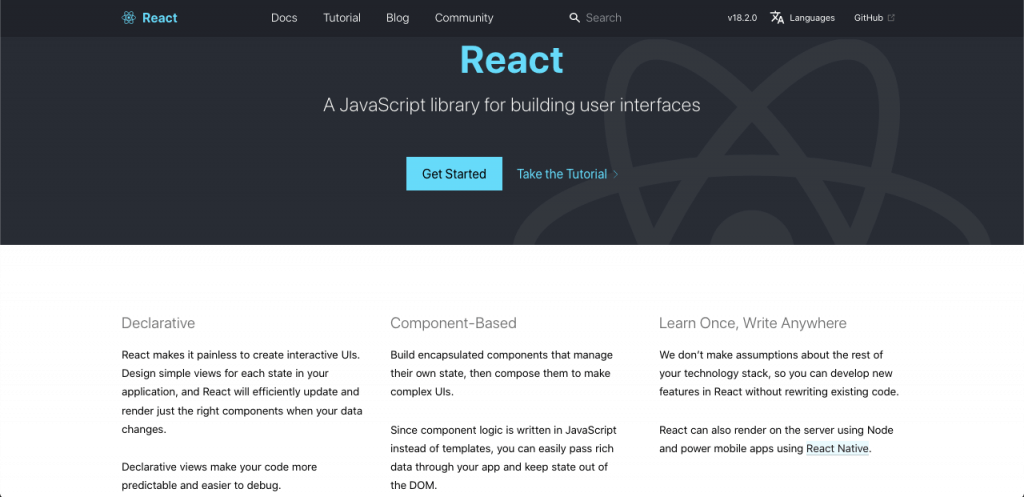
Task: Click the React brand name in header
Action: pyautogui.click(x=159, y=18)
